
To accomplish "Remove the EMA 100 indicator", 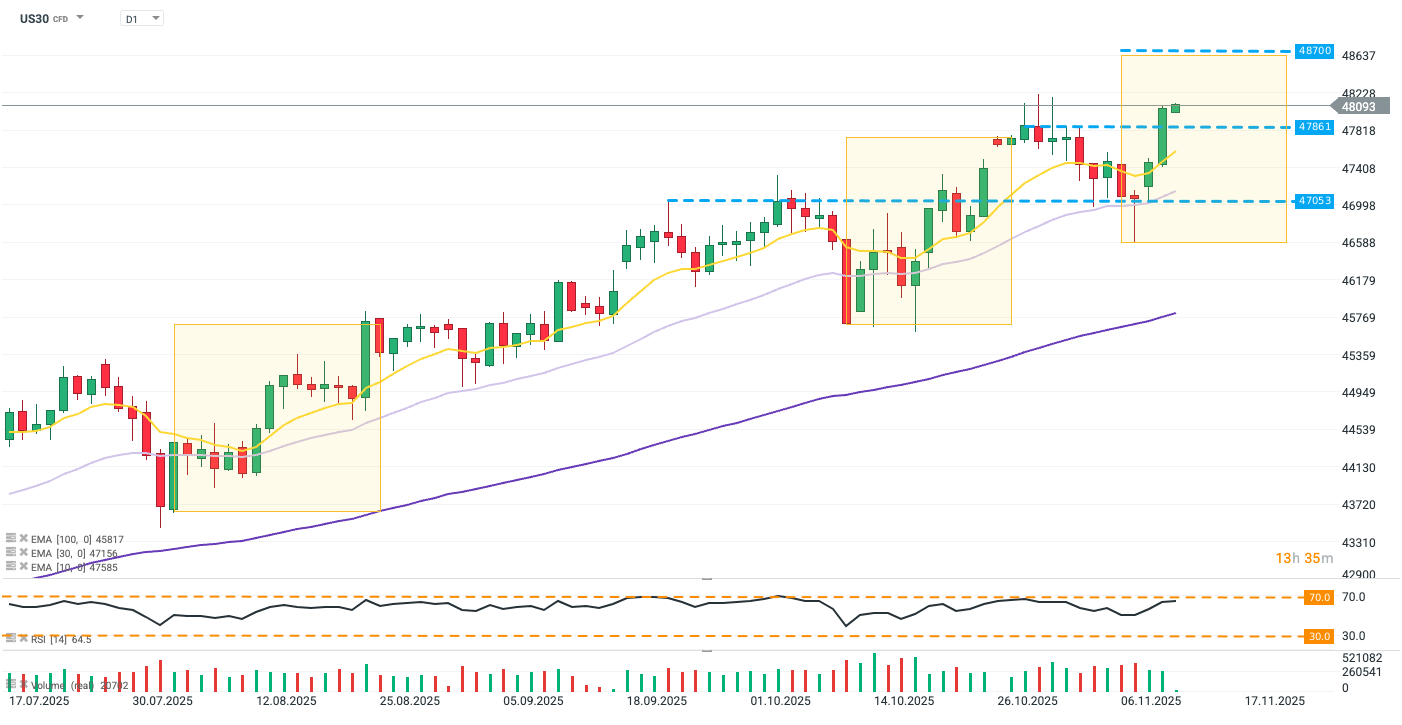I will [23, 537].
